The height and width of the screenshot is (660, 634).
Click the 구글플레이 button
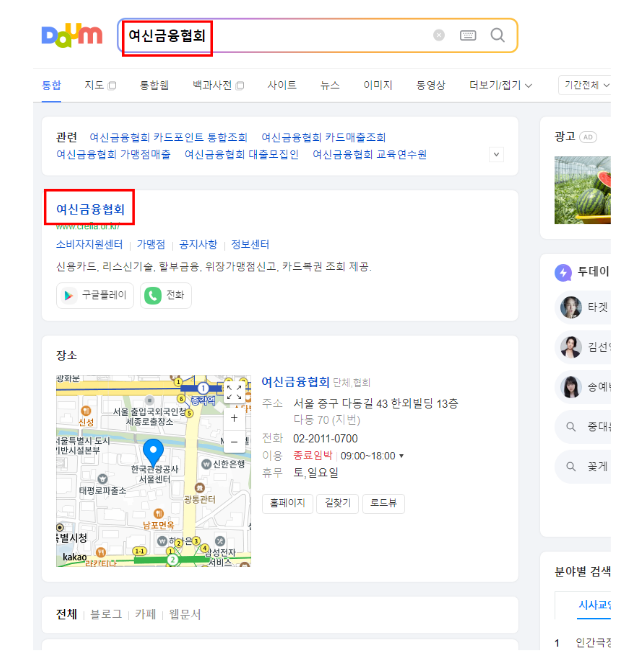pyautogui.click(x=95, y=295)
